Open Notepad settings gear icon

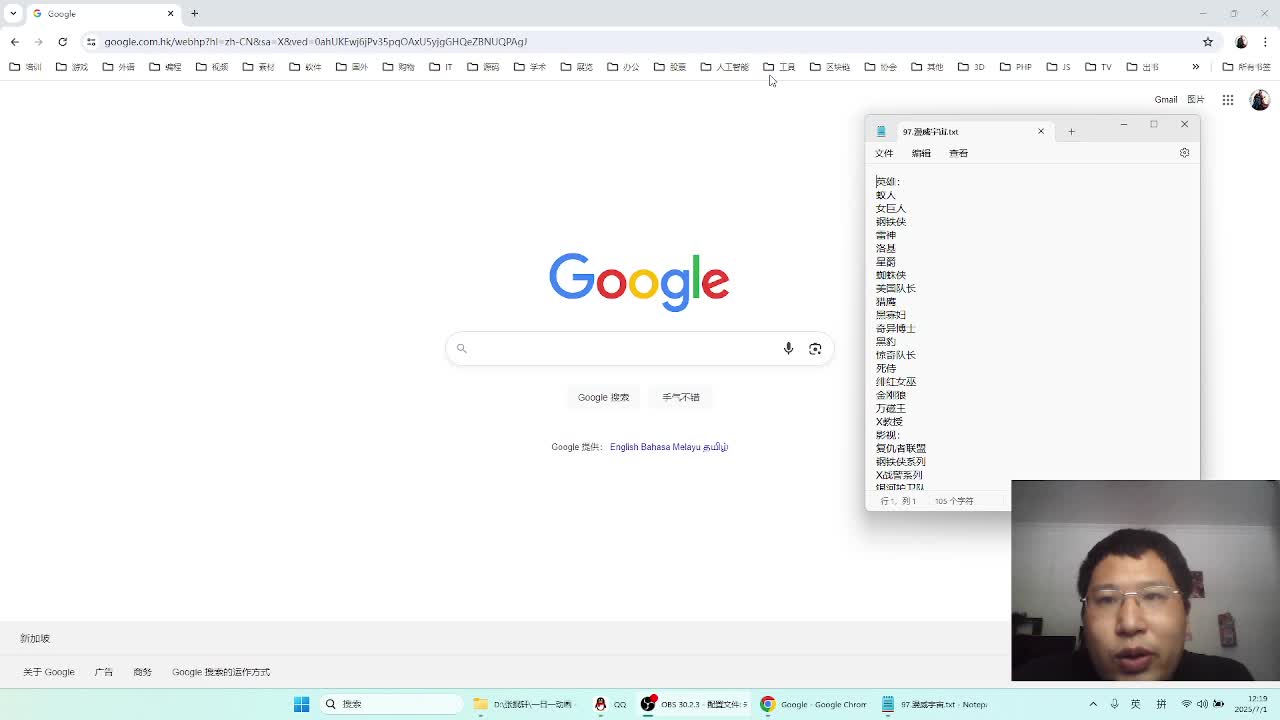click(1184, 153)
